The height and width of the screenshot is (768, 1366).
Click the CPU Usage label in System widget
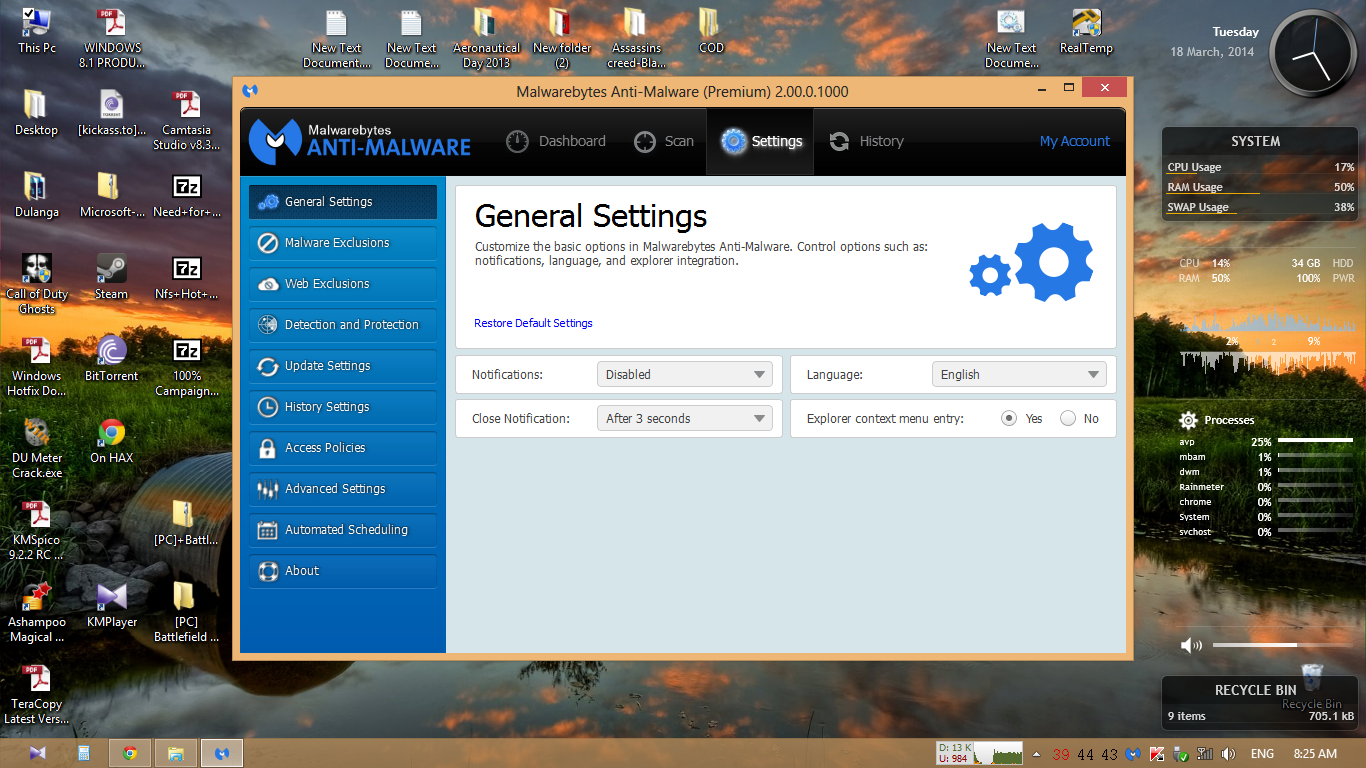1194,167
